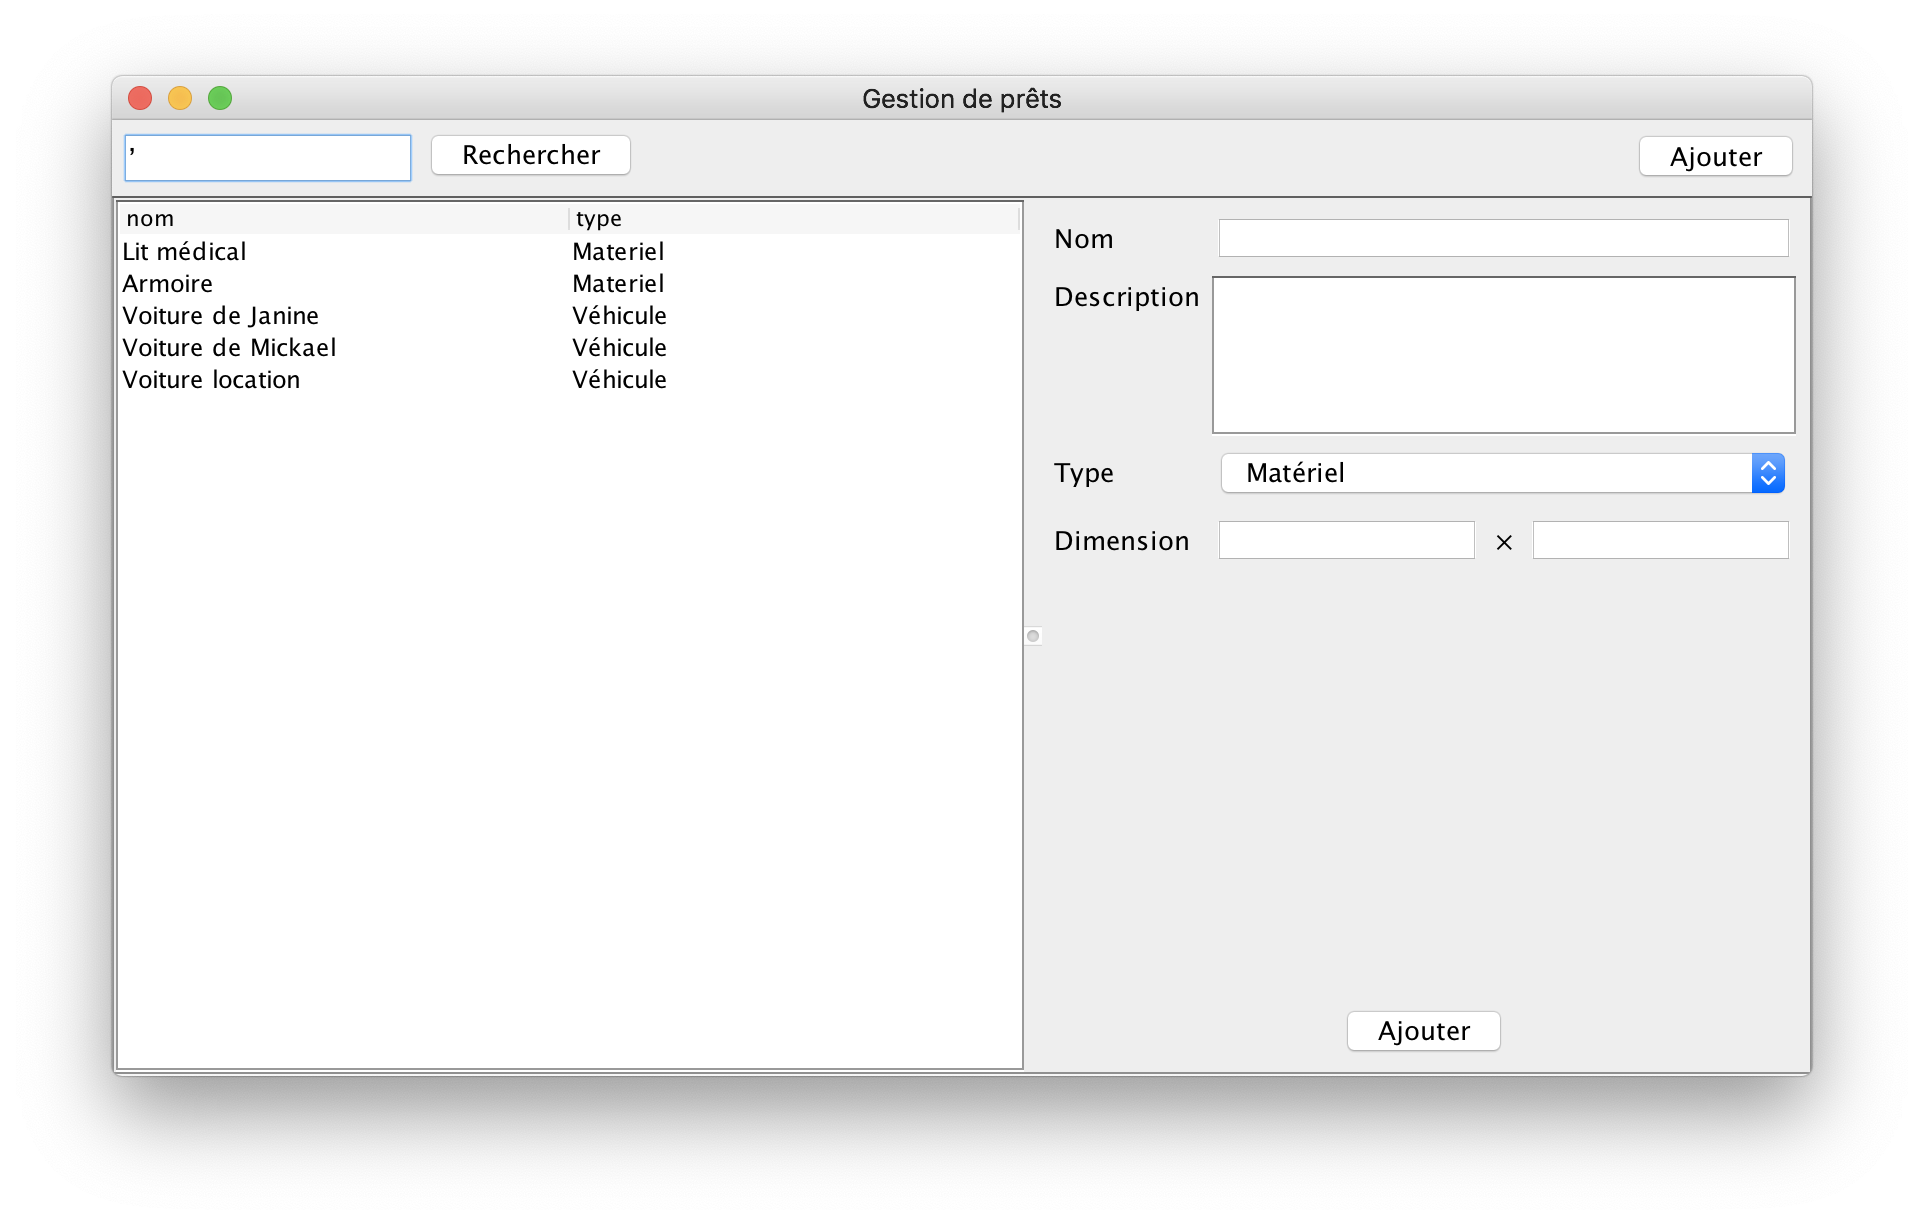Click the bottom Ajouter form button
This screenshot has width=1924, height=1224.
tap(1422, 1031)
